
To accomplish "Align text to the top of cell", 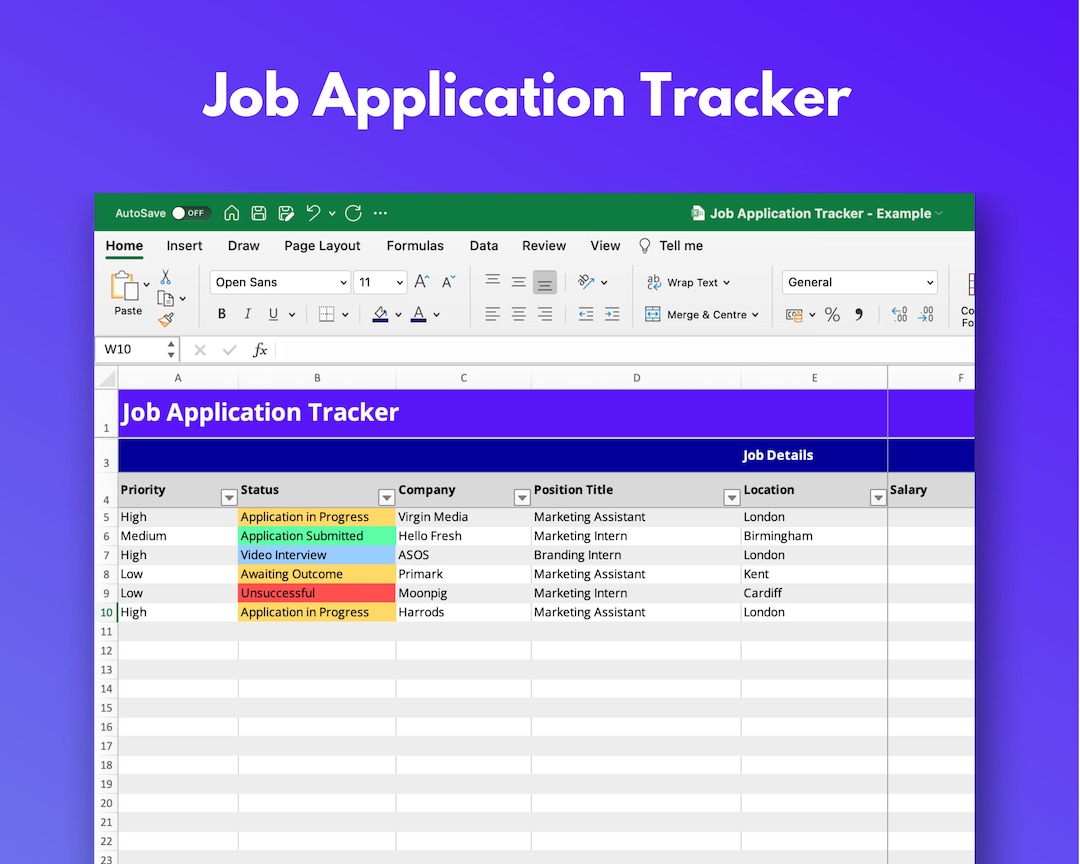I will (x=492, y=281).
